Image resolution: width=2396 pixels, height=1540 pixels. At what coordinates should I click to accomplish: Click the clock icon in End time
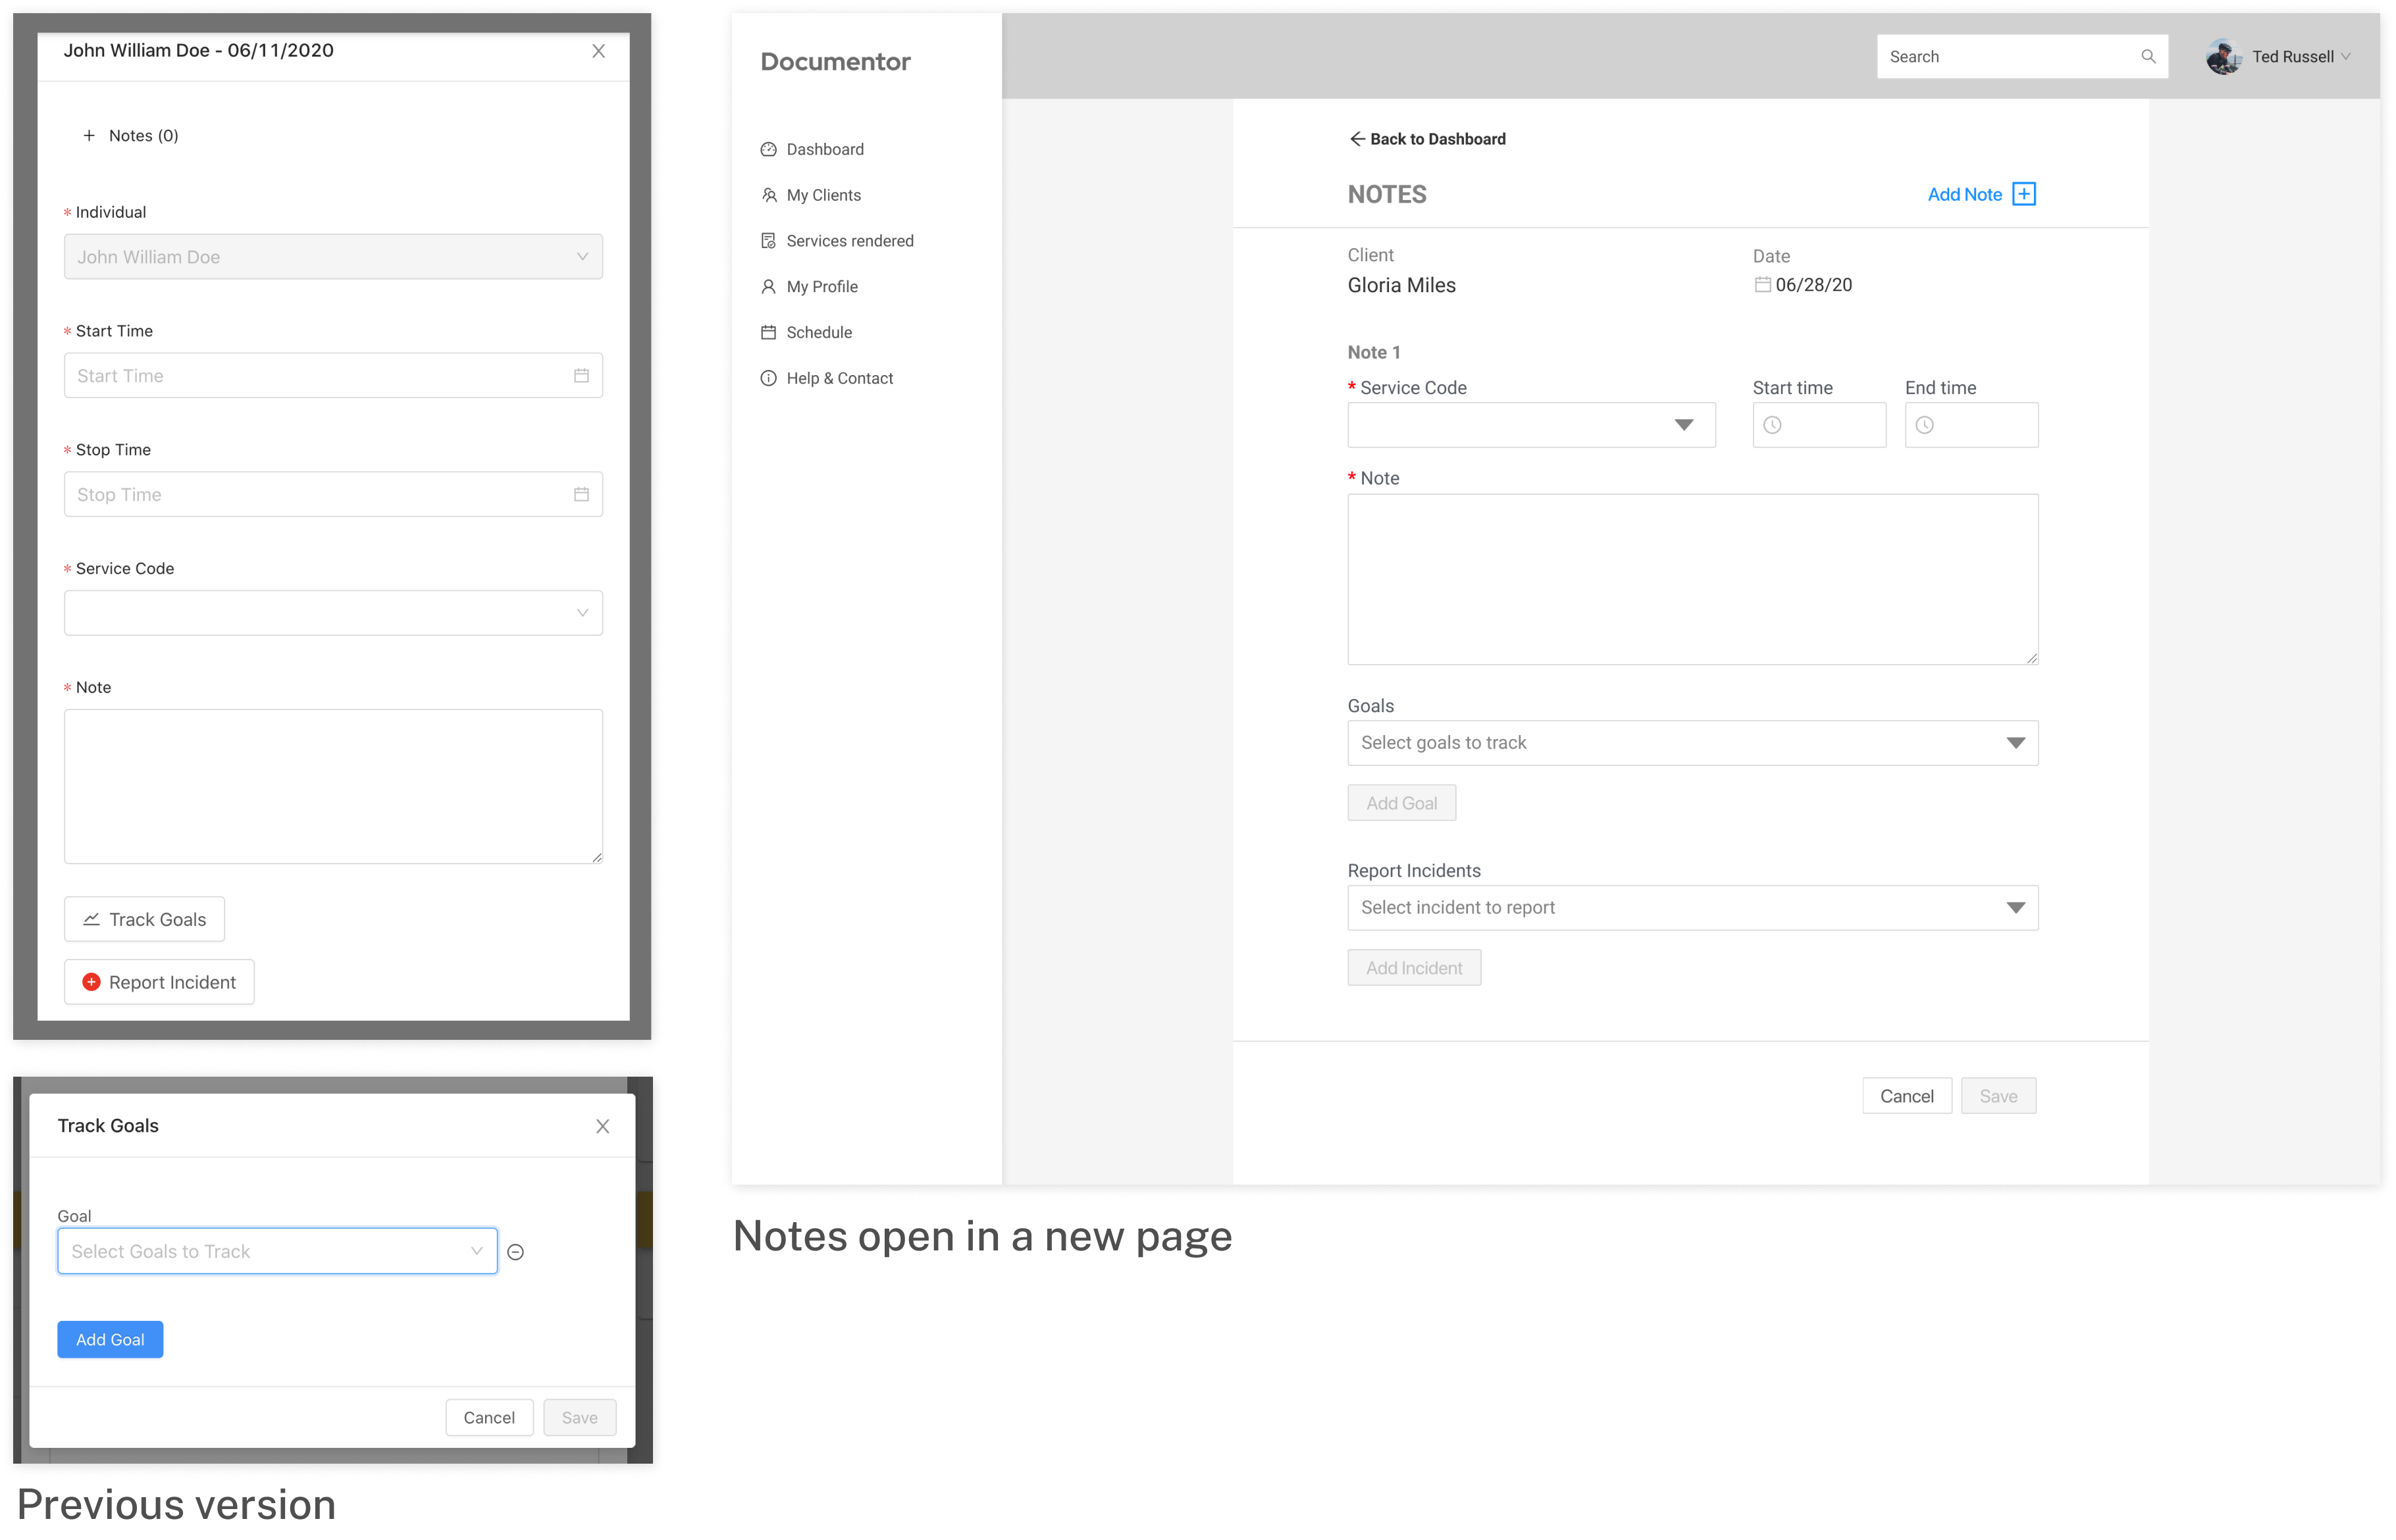tap(1924, 425)
